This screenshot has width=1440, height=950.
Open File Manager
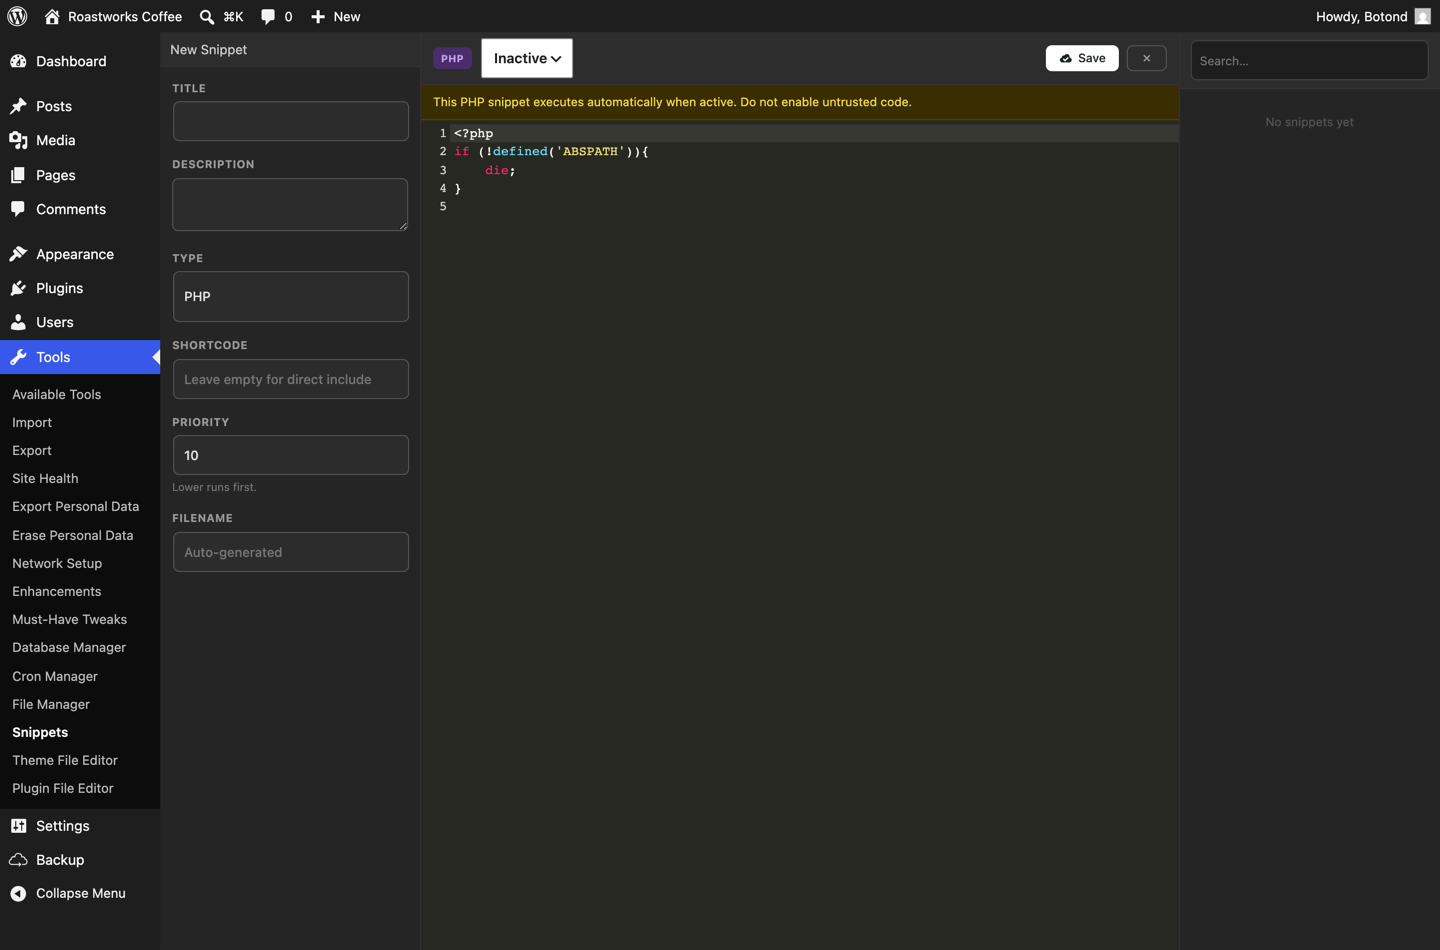point(51,704)
